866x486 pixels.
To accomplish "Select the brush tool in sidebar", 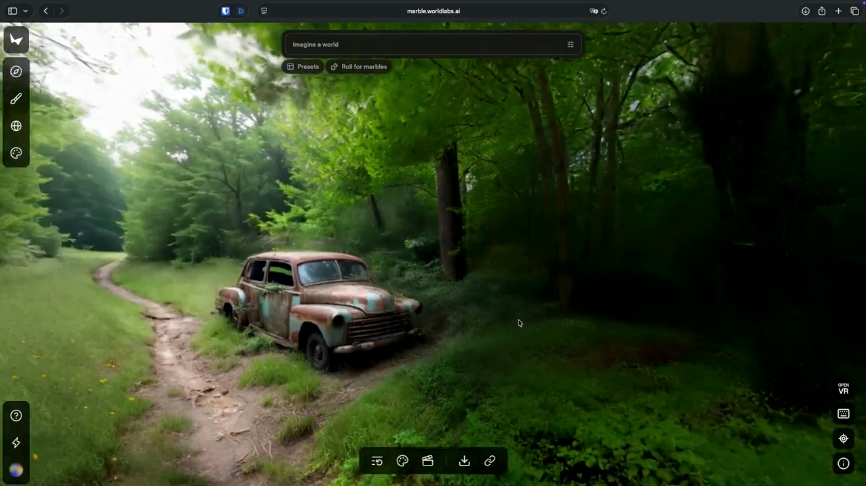I will (16, 98).
